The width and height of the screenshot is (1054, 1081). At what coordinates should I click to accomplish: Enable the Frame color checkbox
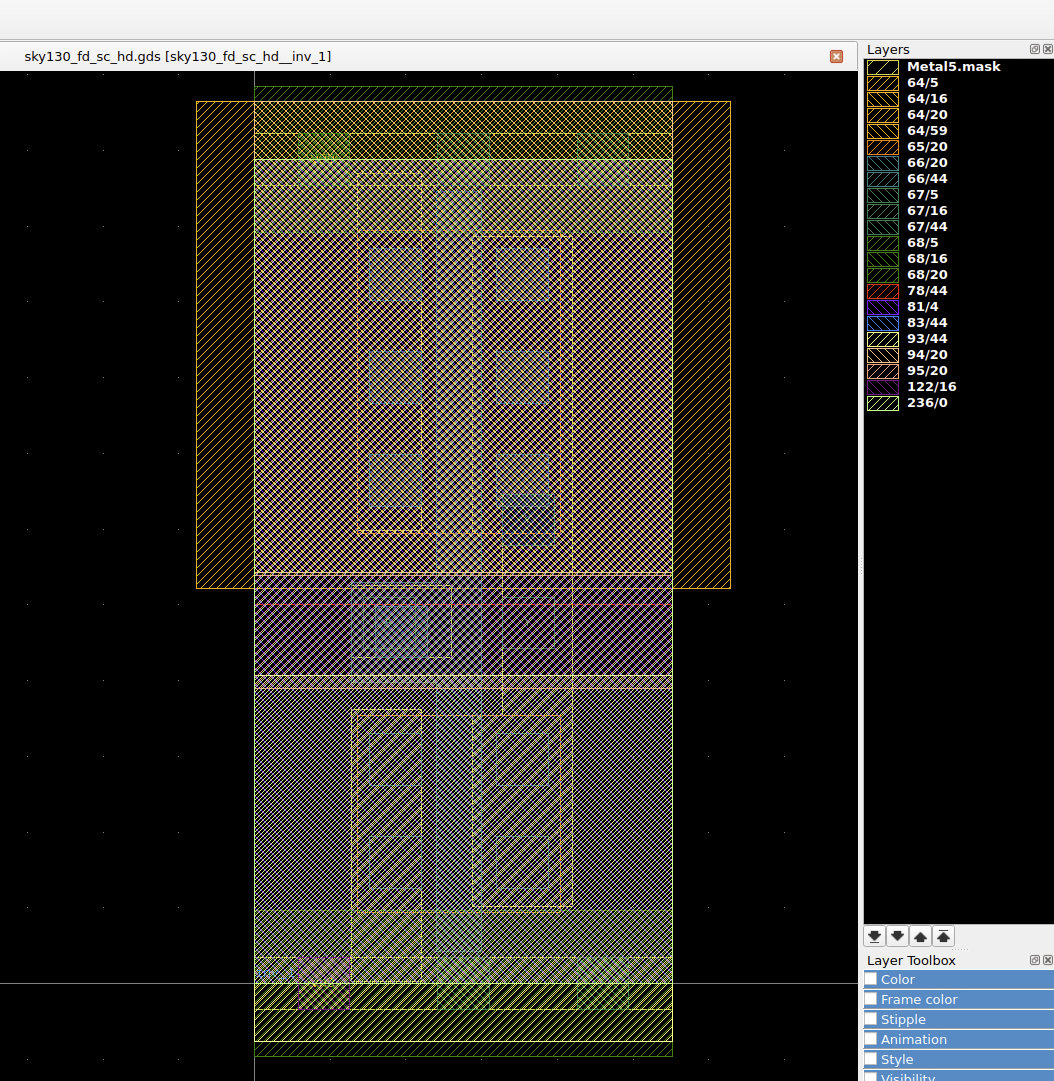point(871,1000)
